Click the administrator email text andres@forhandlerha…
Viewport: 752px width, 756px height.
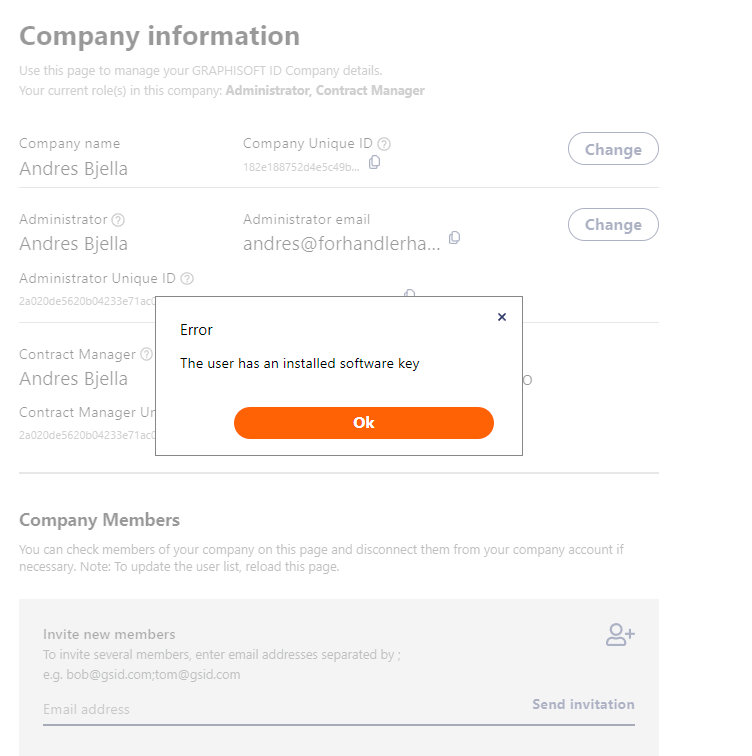pyautogui.click(x=341, y=243)
